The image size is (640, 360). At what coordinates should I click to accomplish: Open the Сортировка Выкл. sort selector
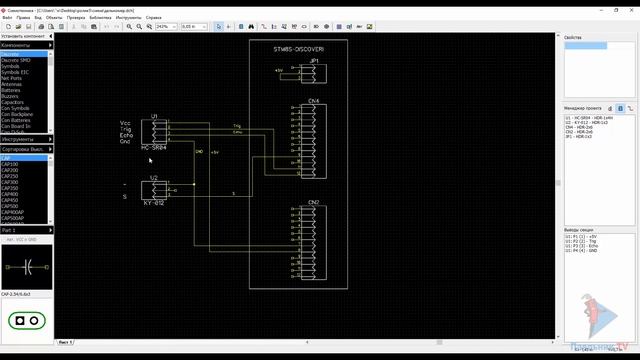(27, 149)
